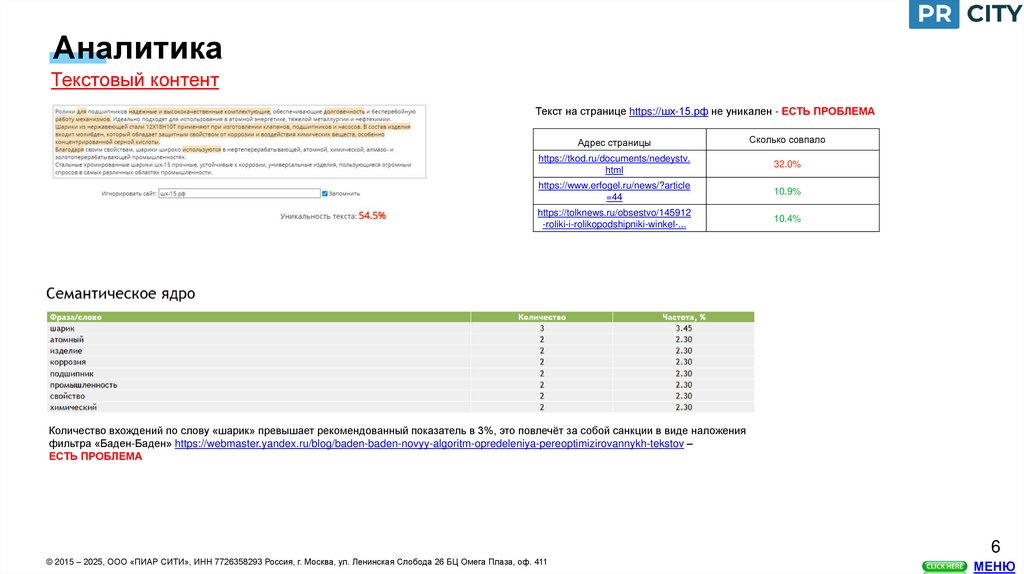
Task: Select the свойство row word
Action: pyautogui.click(x=67, y=396)
